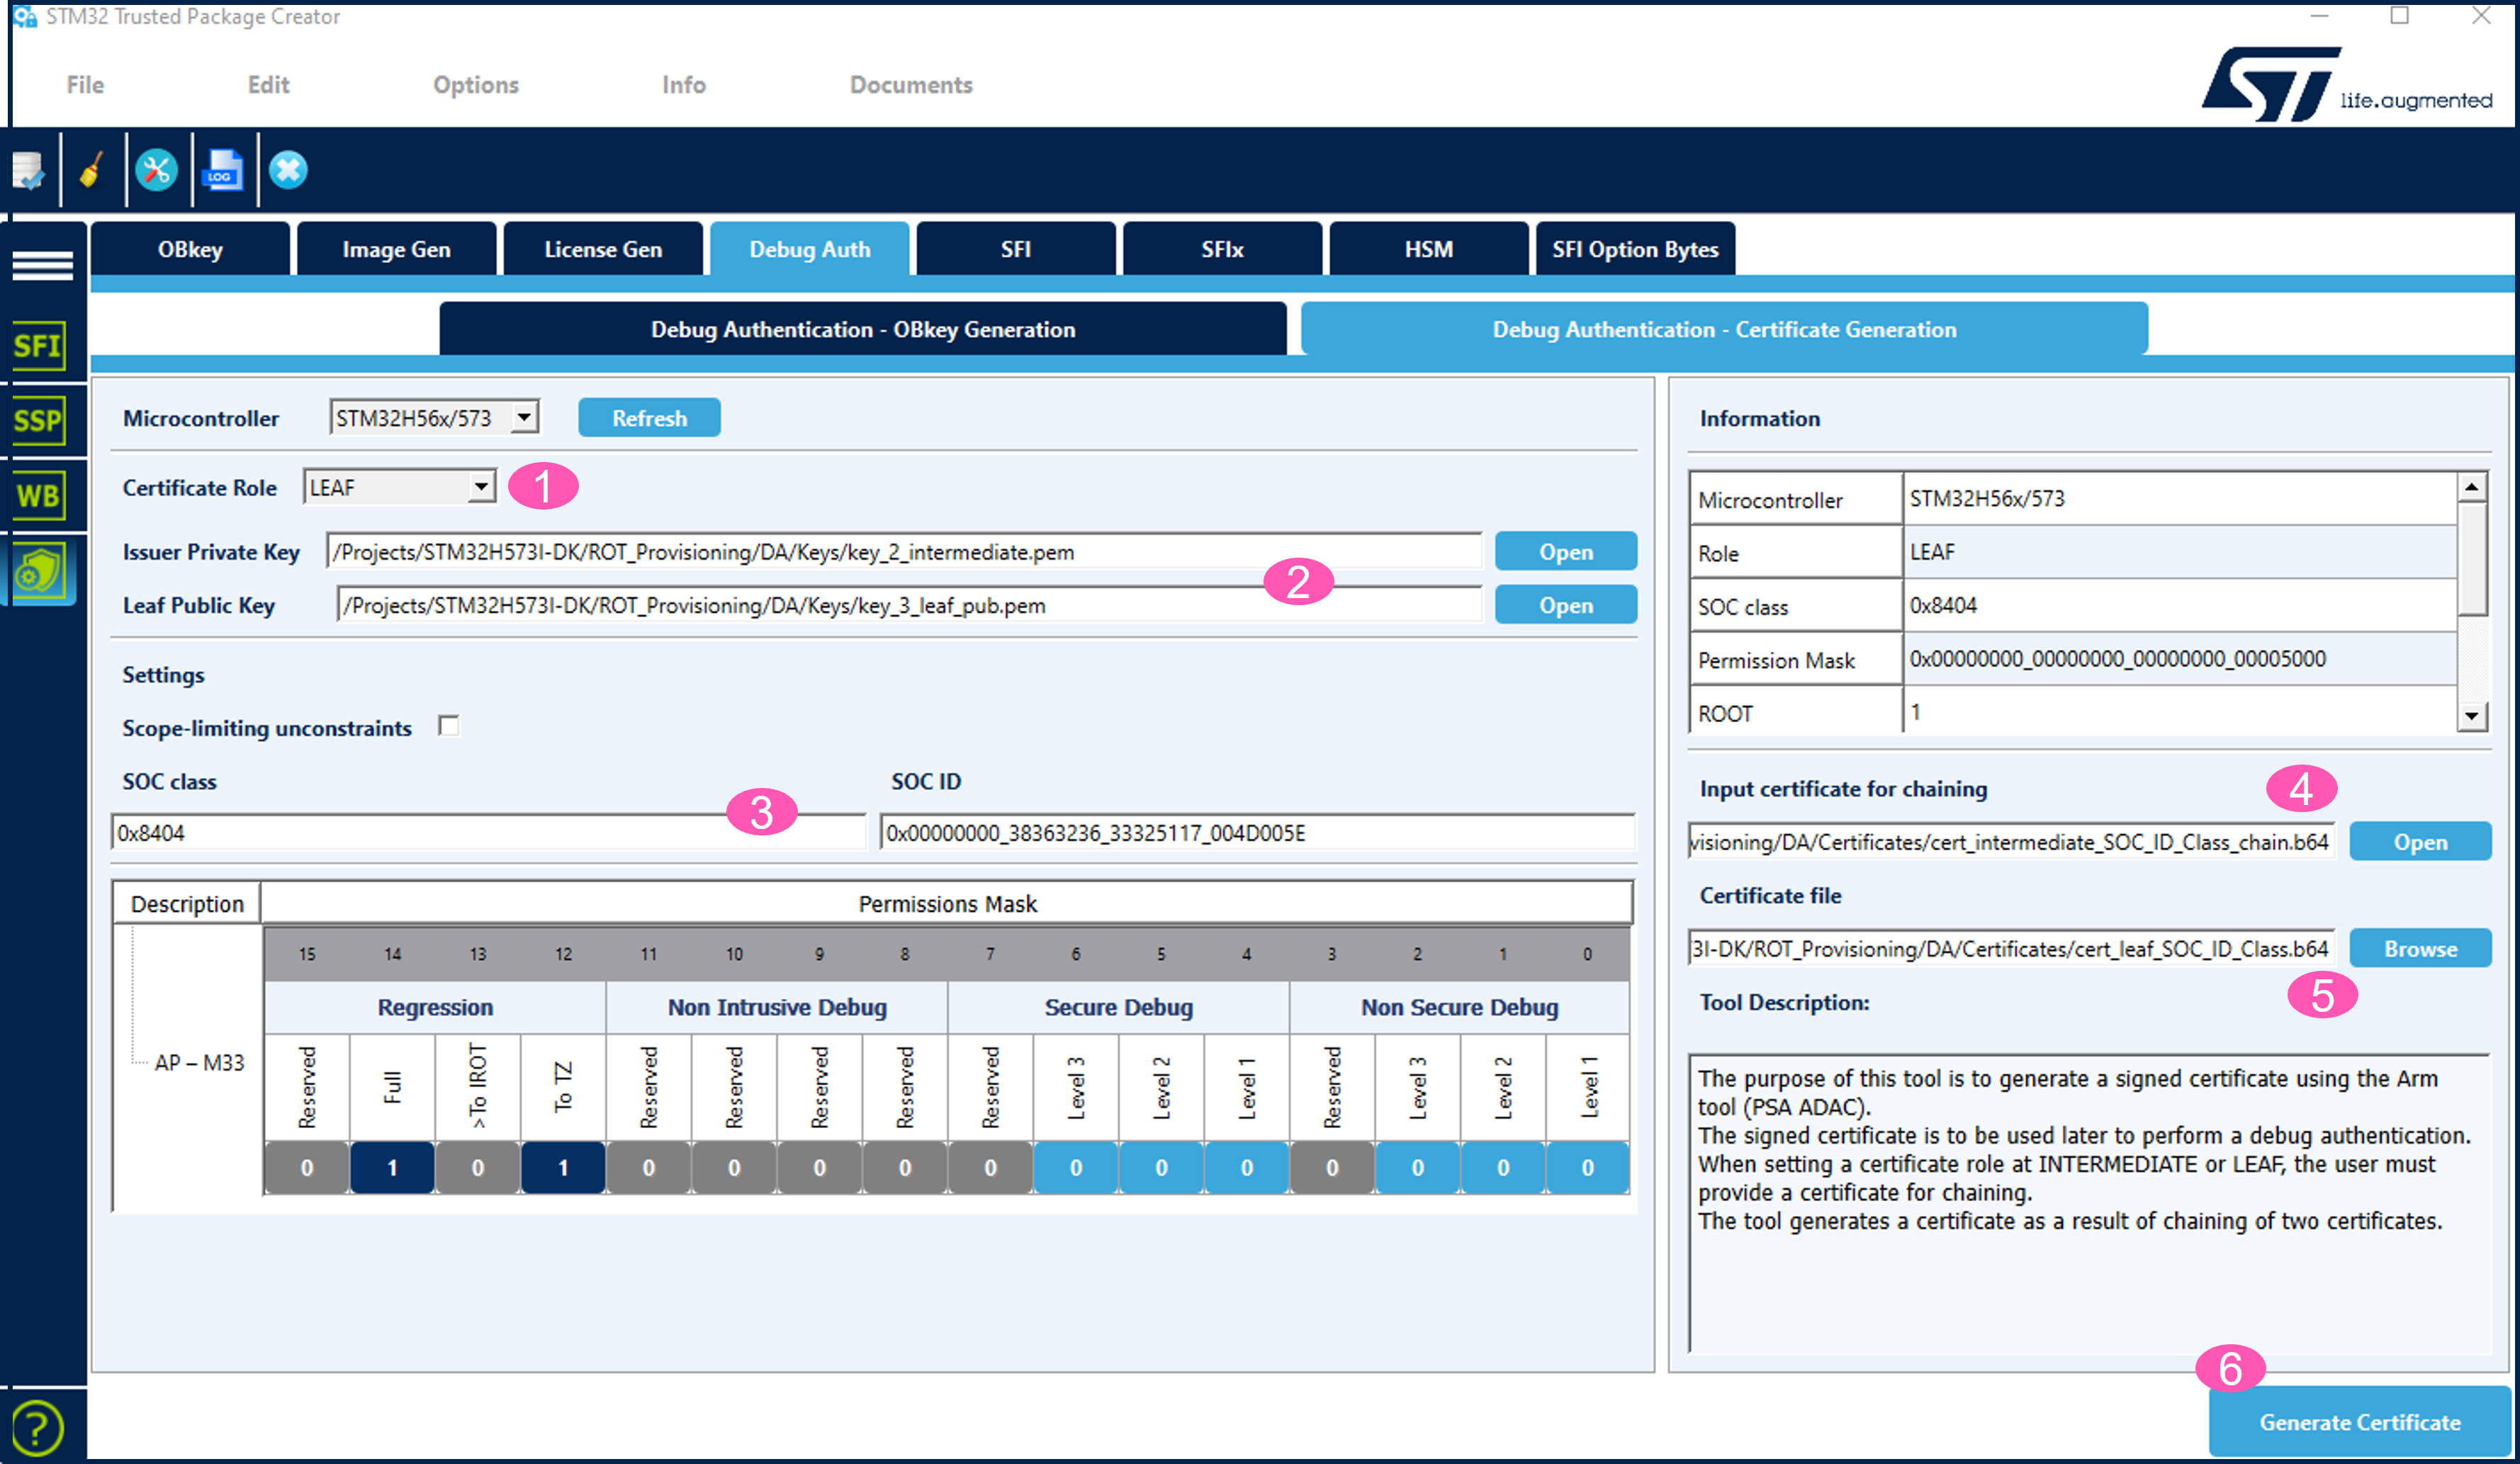Select the Debug Auth tab

click(809, 249)
